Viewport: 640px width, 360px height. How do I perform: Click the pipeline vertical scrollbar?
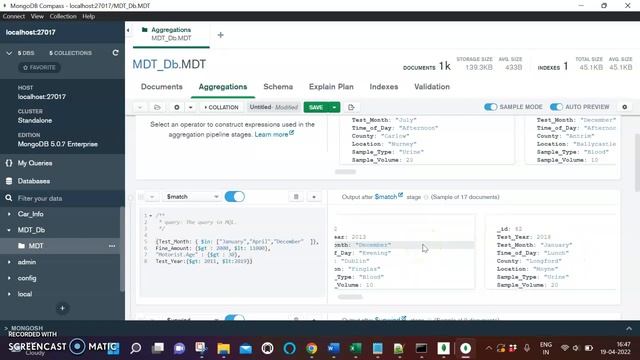coord(637,163)
